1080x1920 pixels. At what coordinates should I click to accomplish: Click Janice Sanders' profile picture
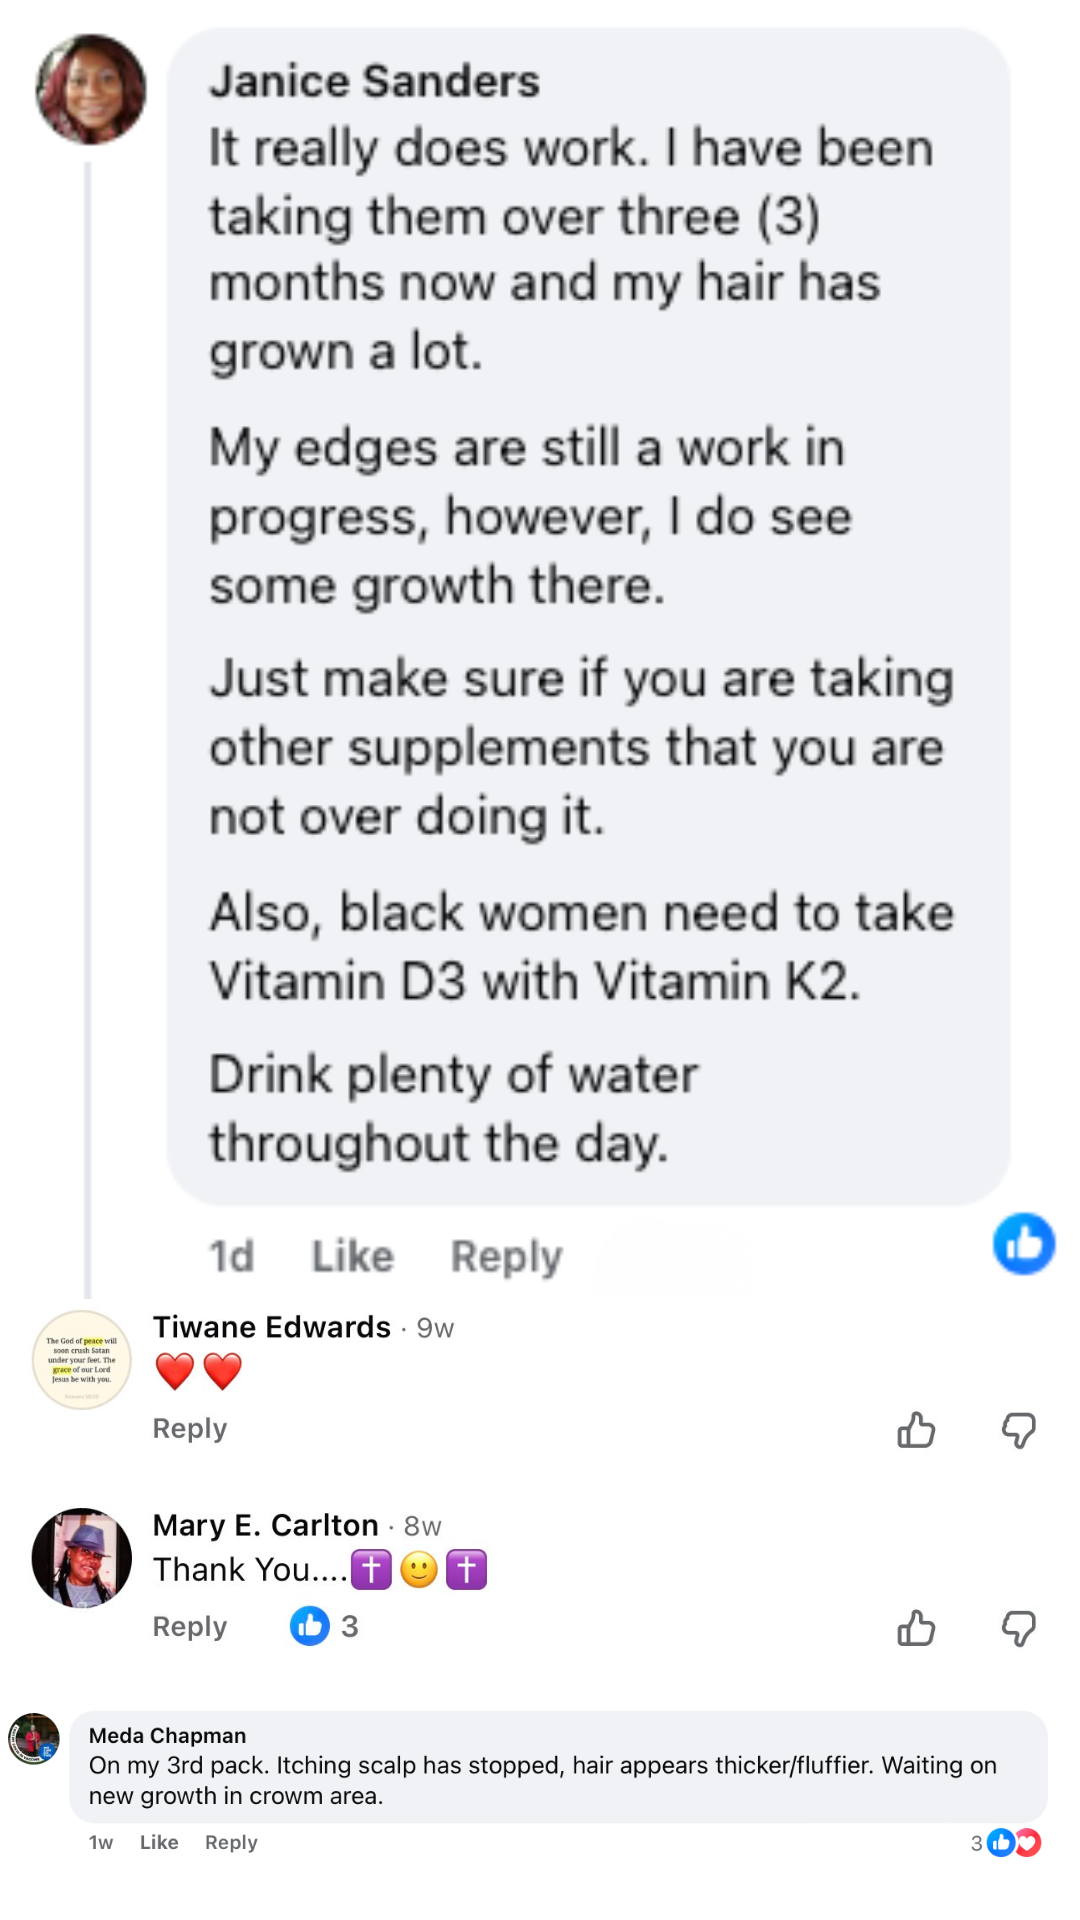coord(91,90)
